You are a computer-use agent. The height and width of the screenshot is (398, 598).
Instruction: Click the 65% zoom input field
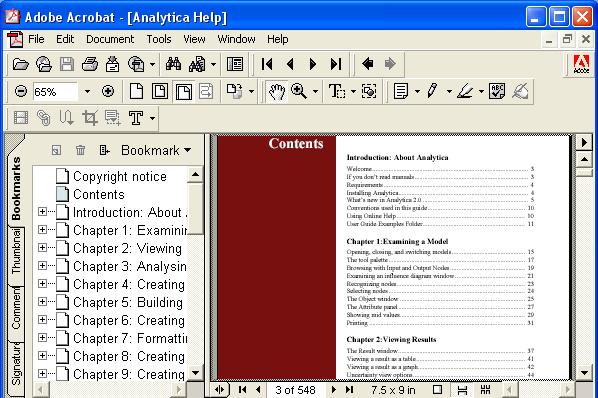click(55, 91)
